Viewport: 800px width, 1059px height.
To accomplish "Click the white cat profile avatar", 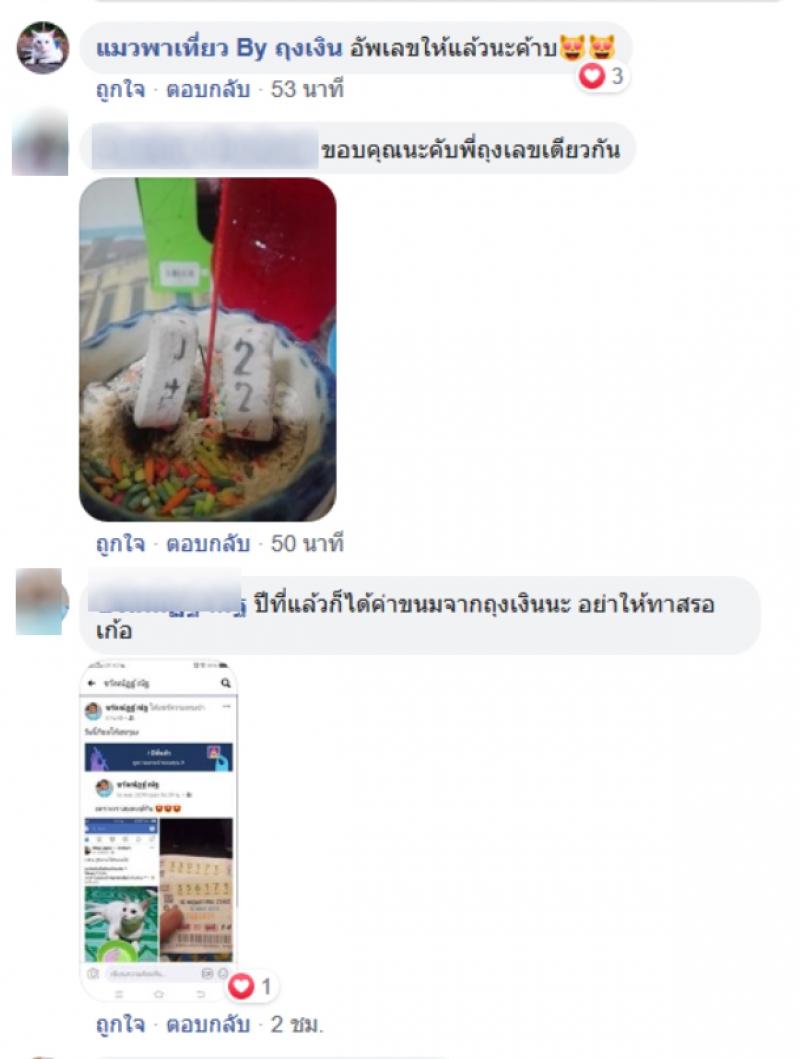I will (x=43, y=48).
